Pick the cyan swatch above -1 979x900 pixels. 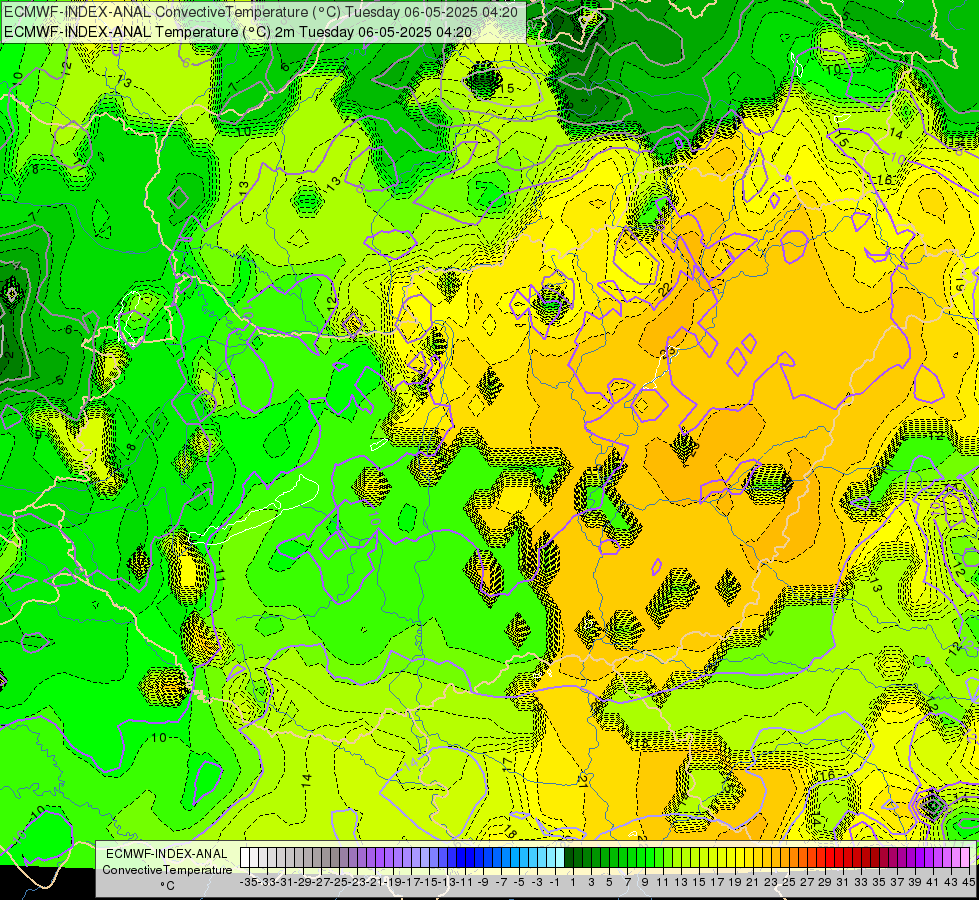551,857
